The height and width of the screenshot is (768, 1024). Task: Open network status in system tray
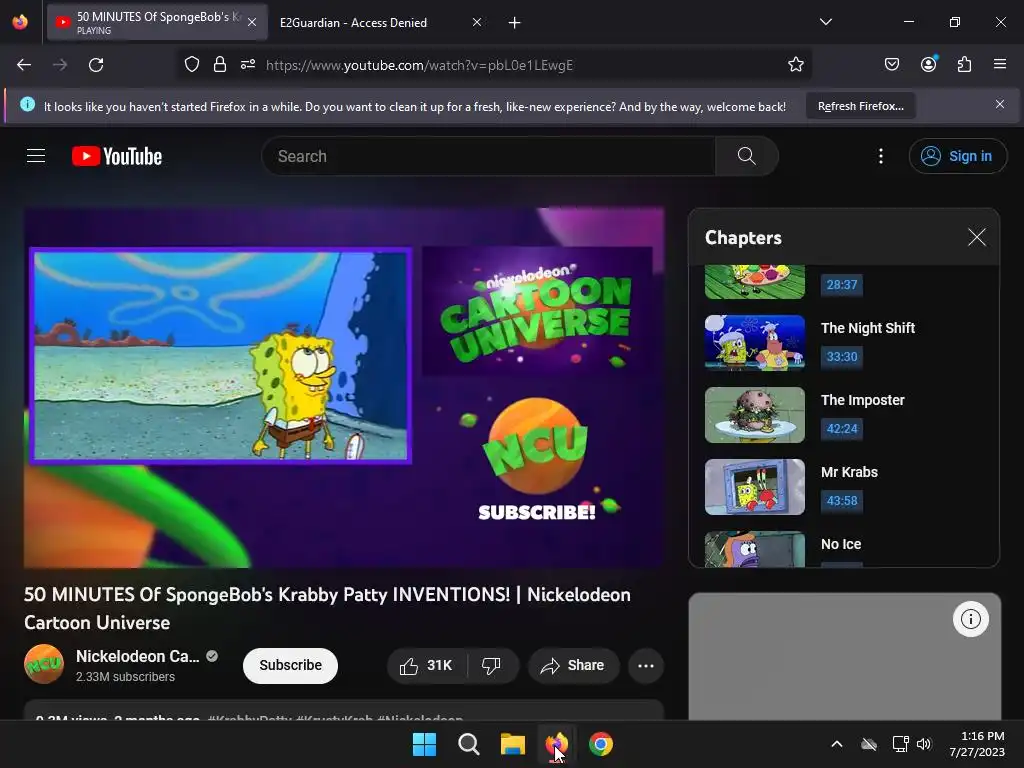(x=900, y=744)
